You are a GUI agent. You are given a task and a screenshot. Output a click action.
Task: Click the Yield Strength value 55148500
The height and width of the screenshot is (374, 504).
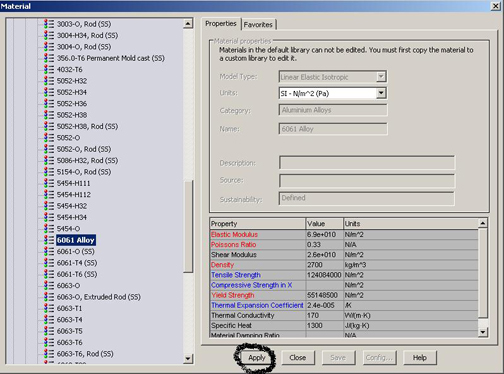[322, 295]
